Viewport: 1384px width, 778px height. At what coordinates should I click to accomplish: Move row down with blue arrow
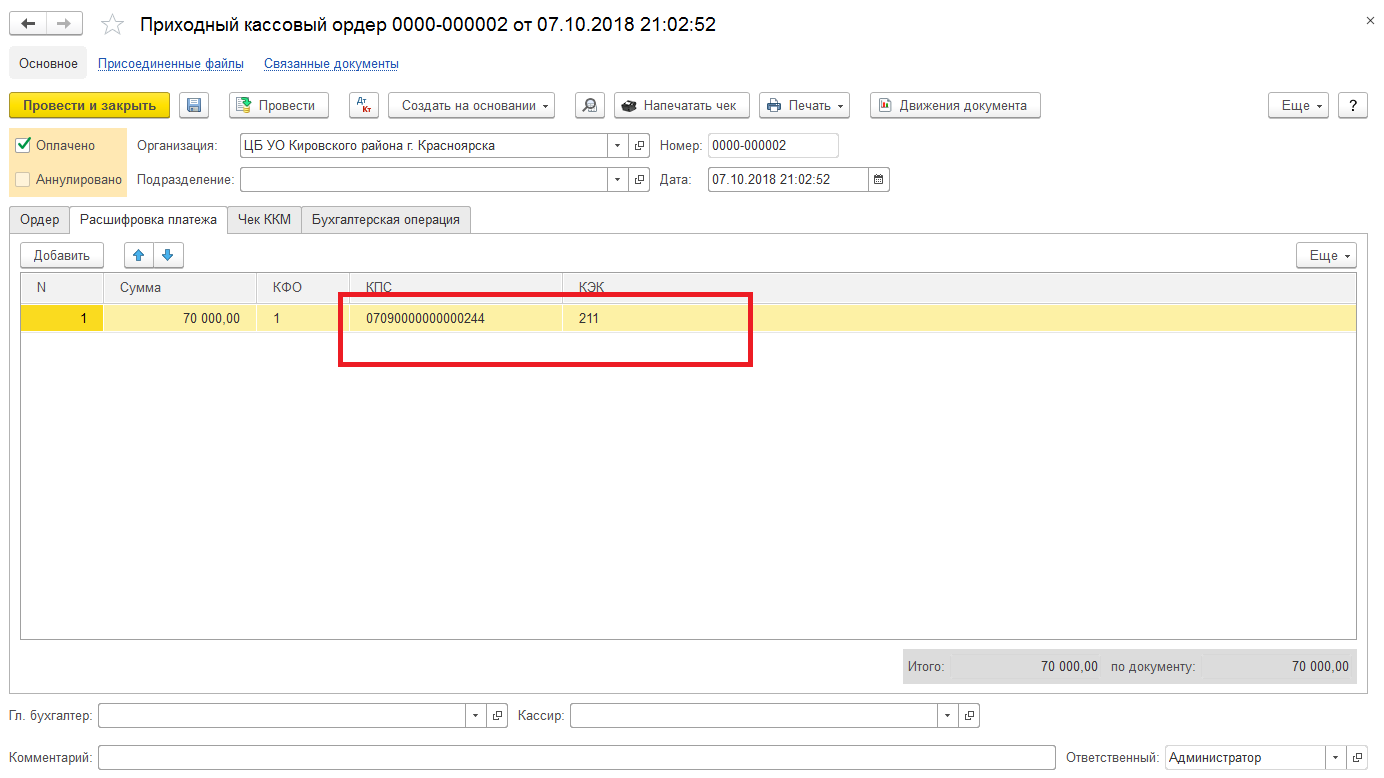tap(168, 255)
